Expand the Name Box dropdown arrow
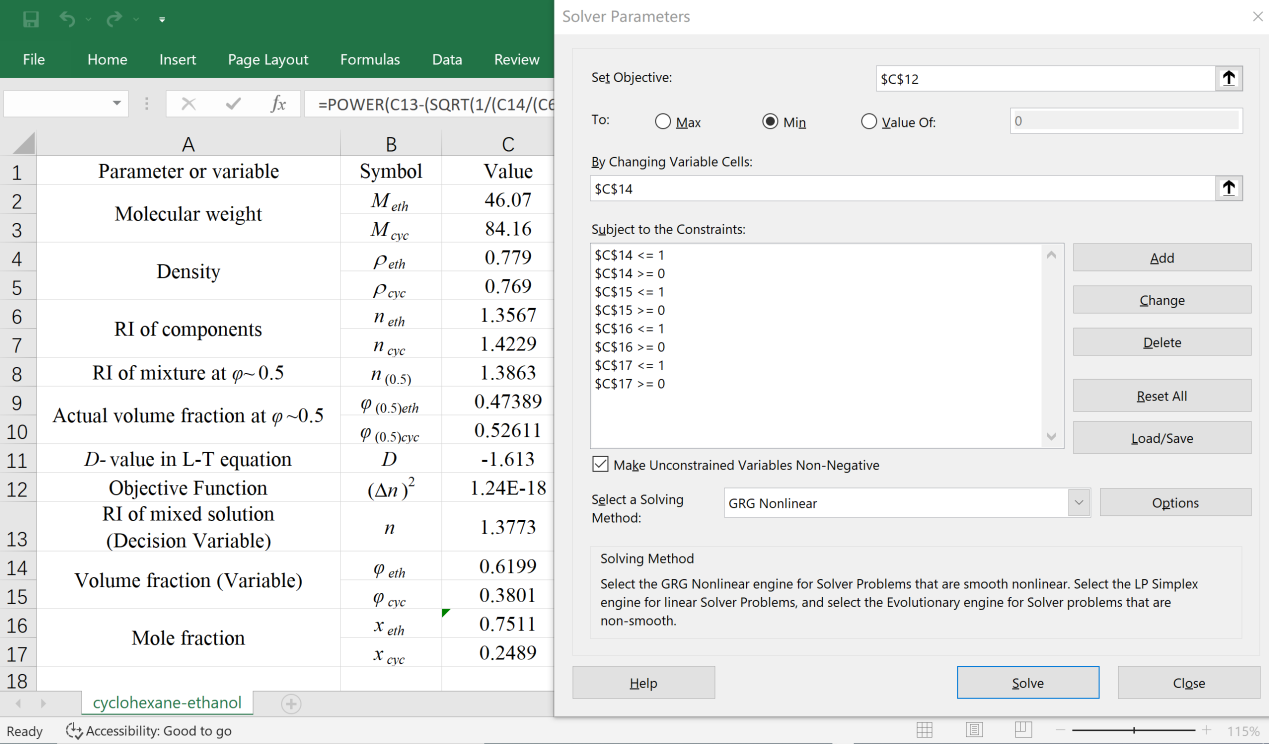This screenshot has height=744, width=1269. [117, 104]
